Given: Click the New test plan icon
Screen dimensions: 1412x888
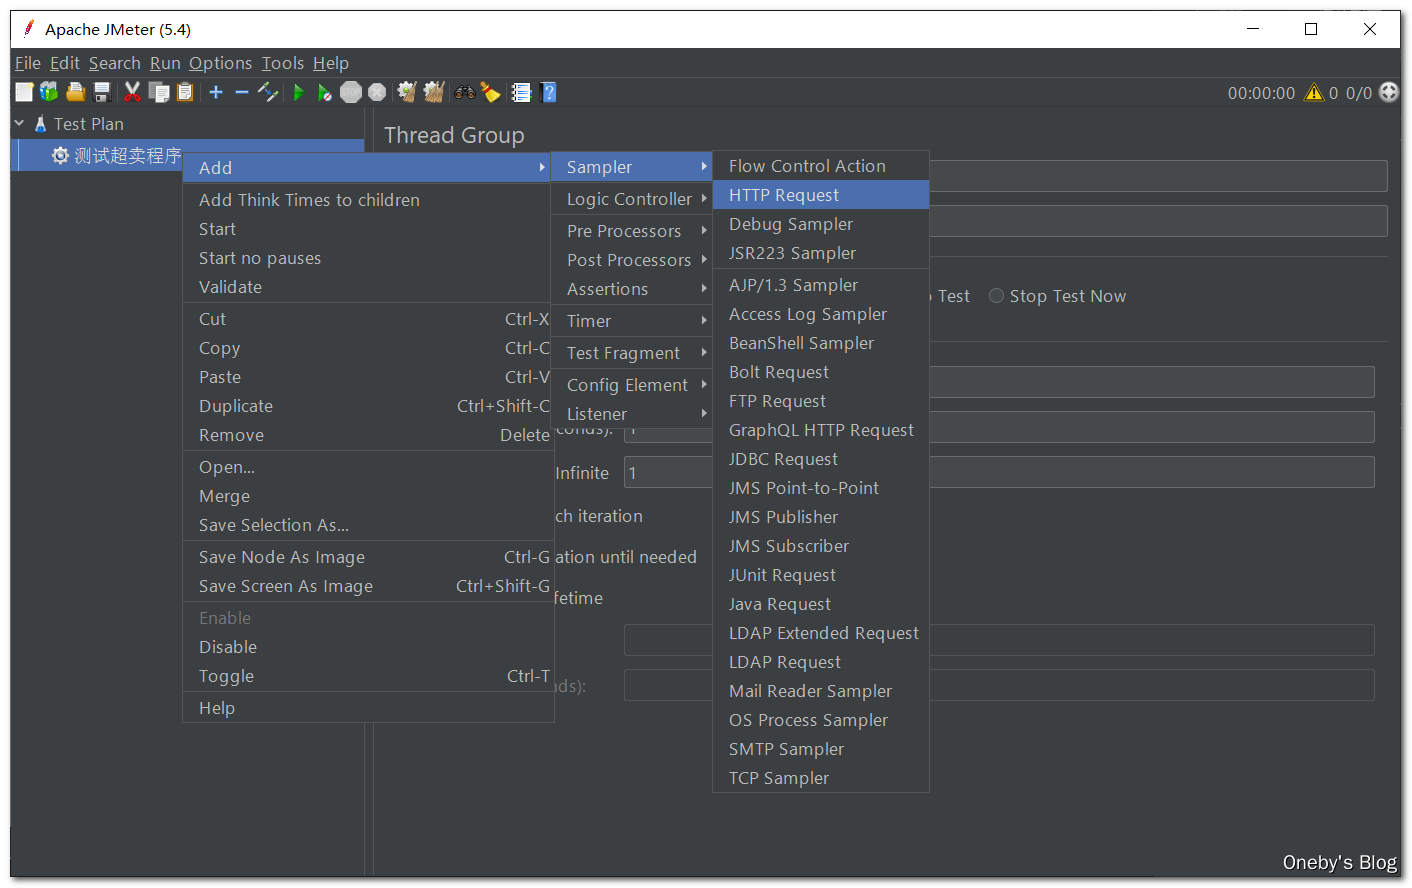Looking at the screenshot, I should pyautogui.click(x=24, y=92).
